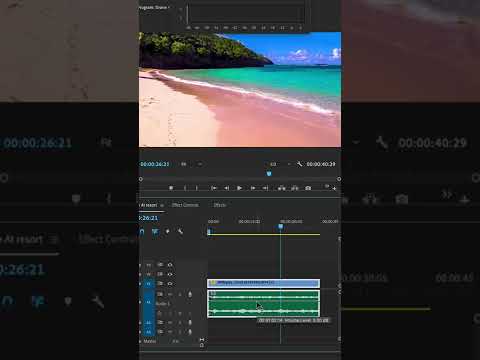The width and height of the screenshot is (480, 360).
Task: Open the 1/2 playback resolution dropdown
Action: pos(280,164)
